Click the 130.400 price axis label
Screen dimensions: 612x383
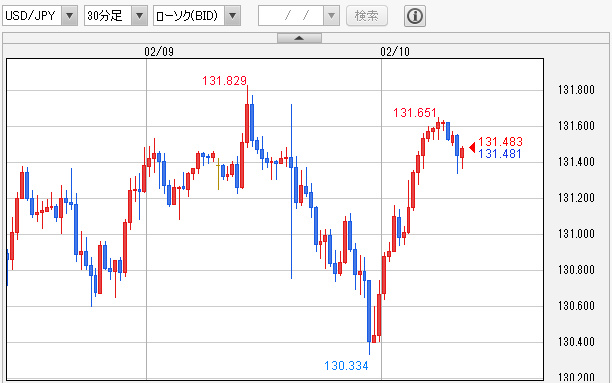tap(576, 342)
